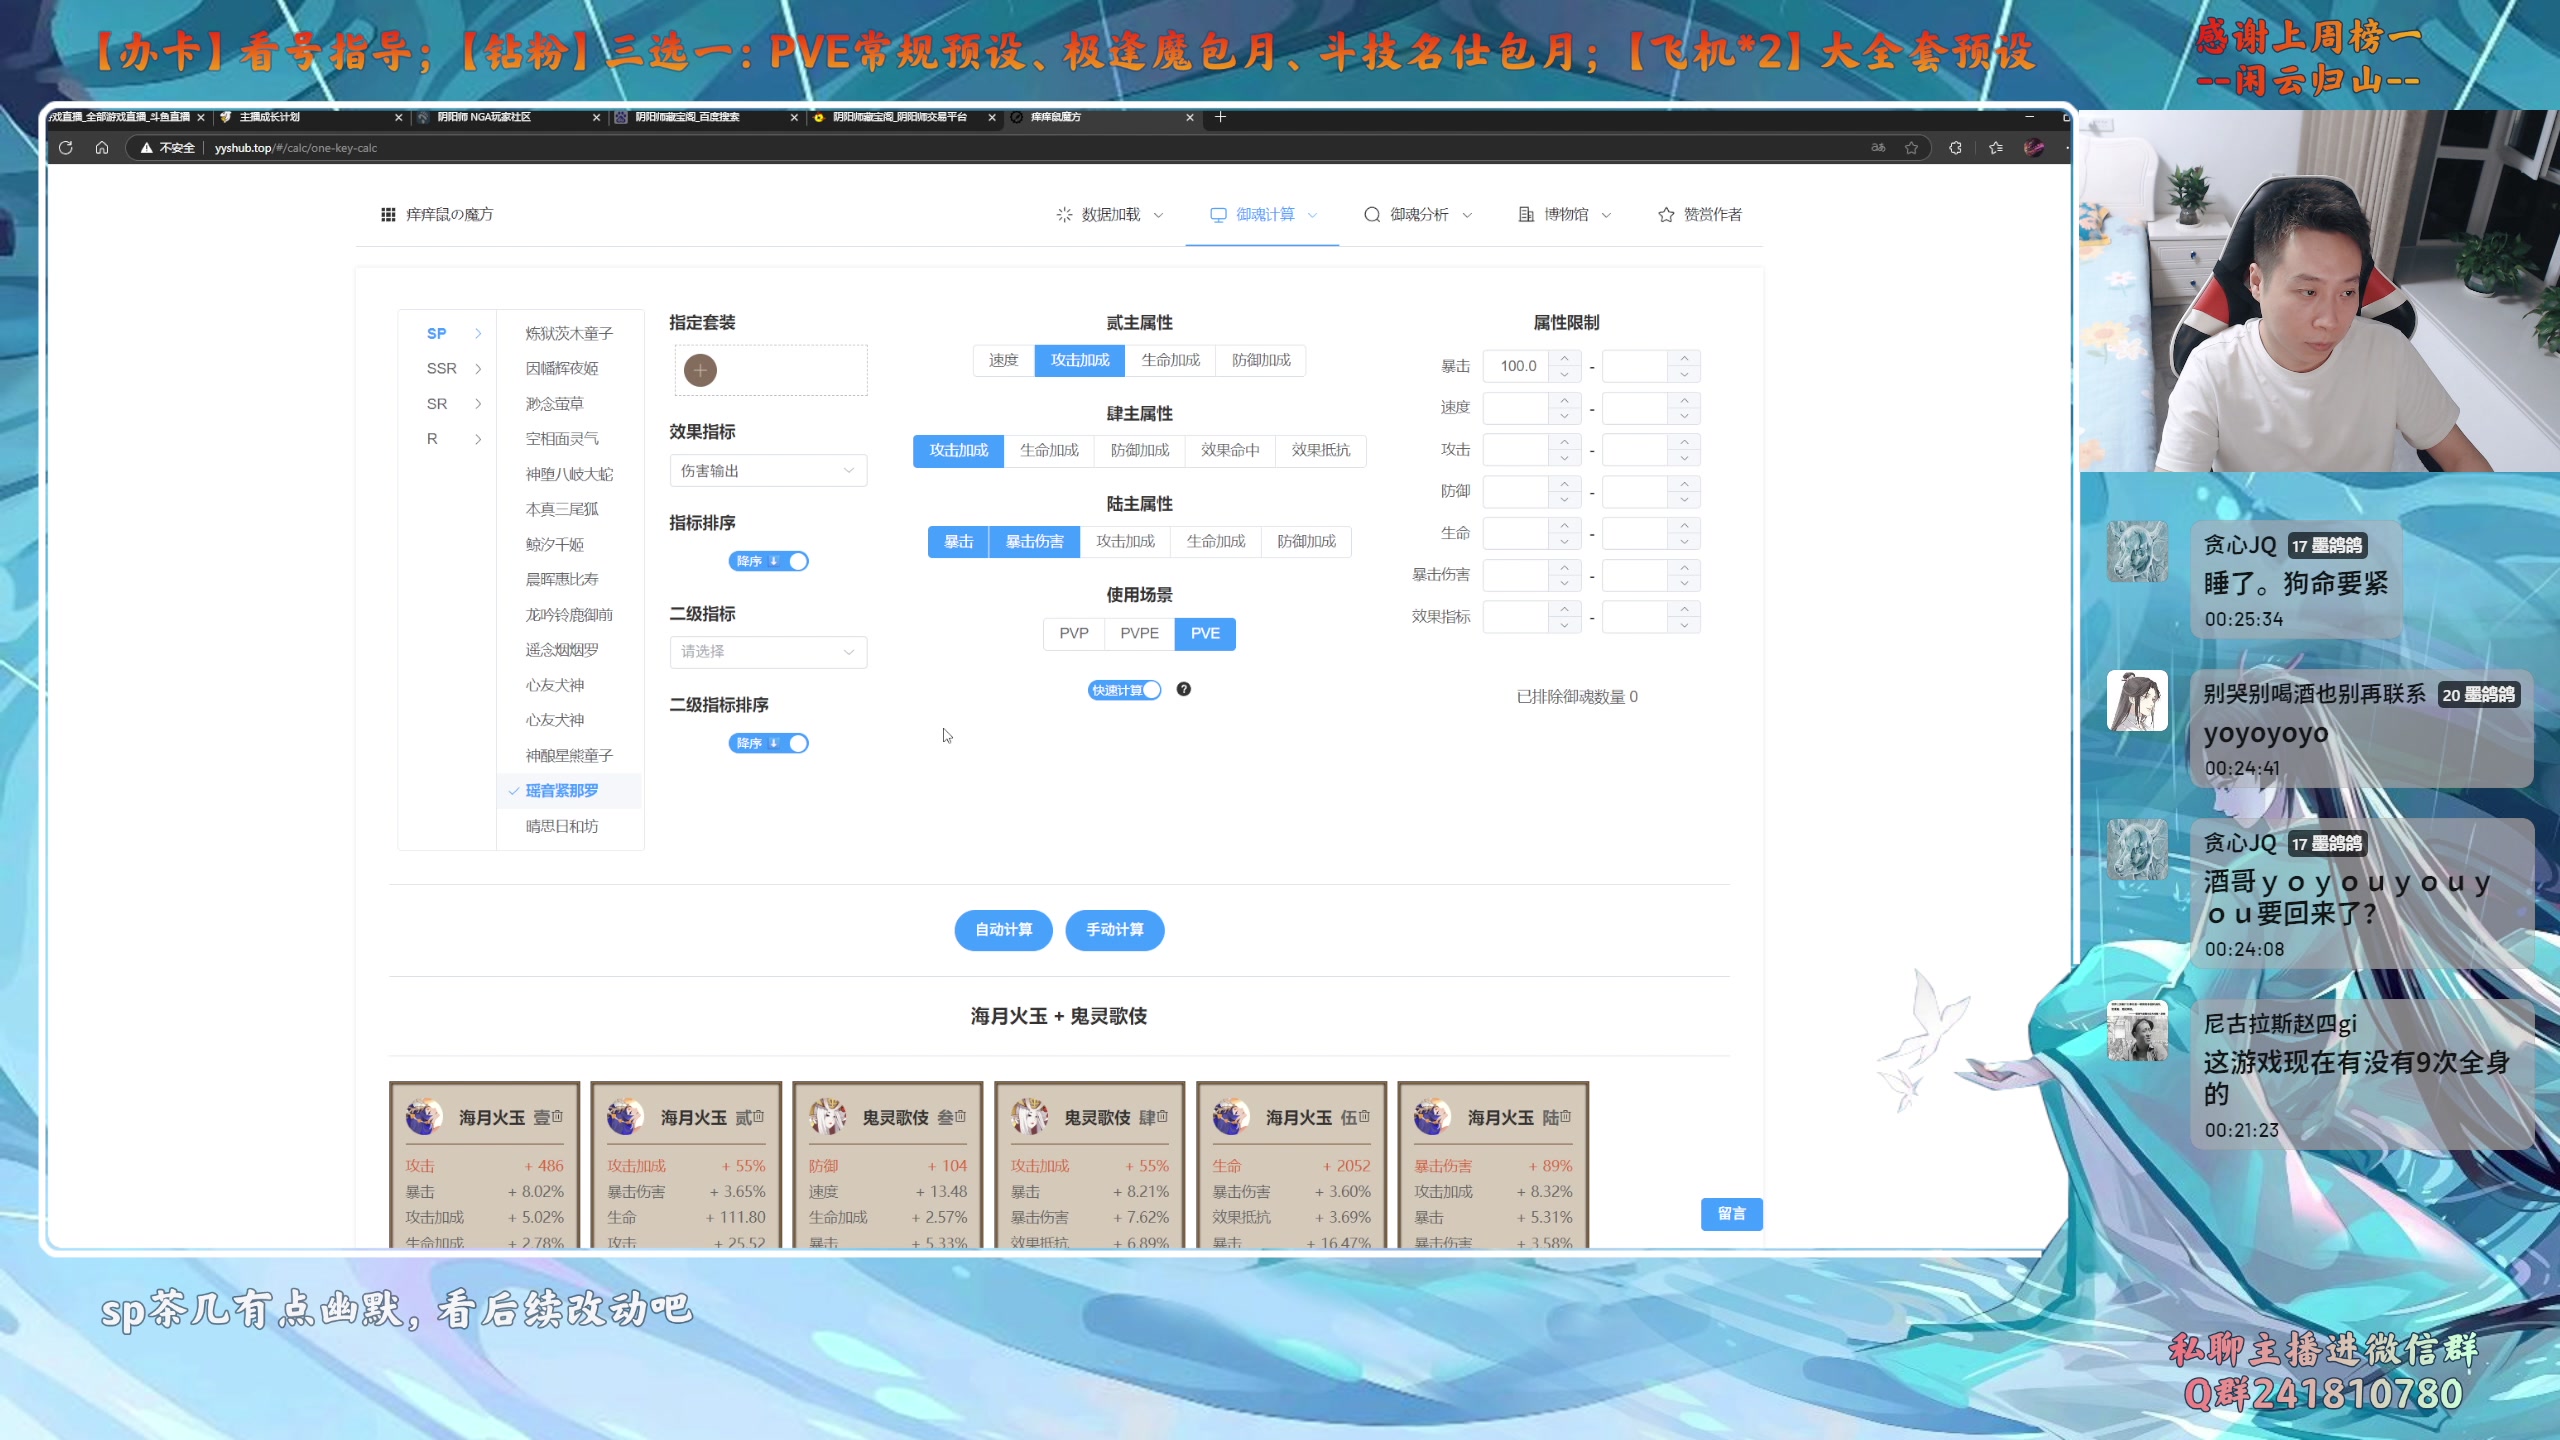Select 效果命中 for 肆主属性
The image size is (2560, 1440).
(x=1230, y=451)
